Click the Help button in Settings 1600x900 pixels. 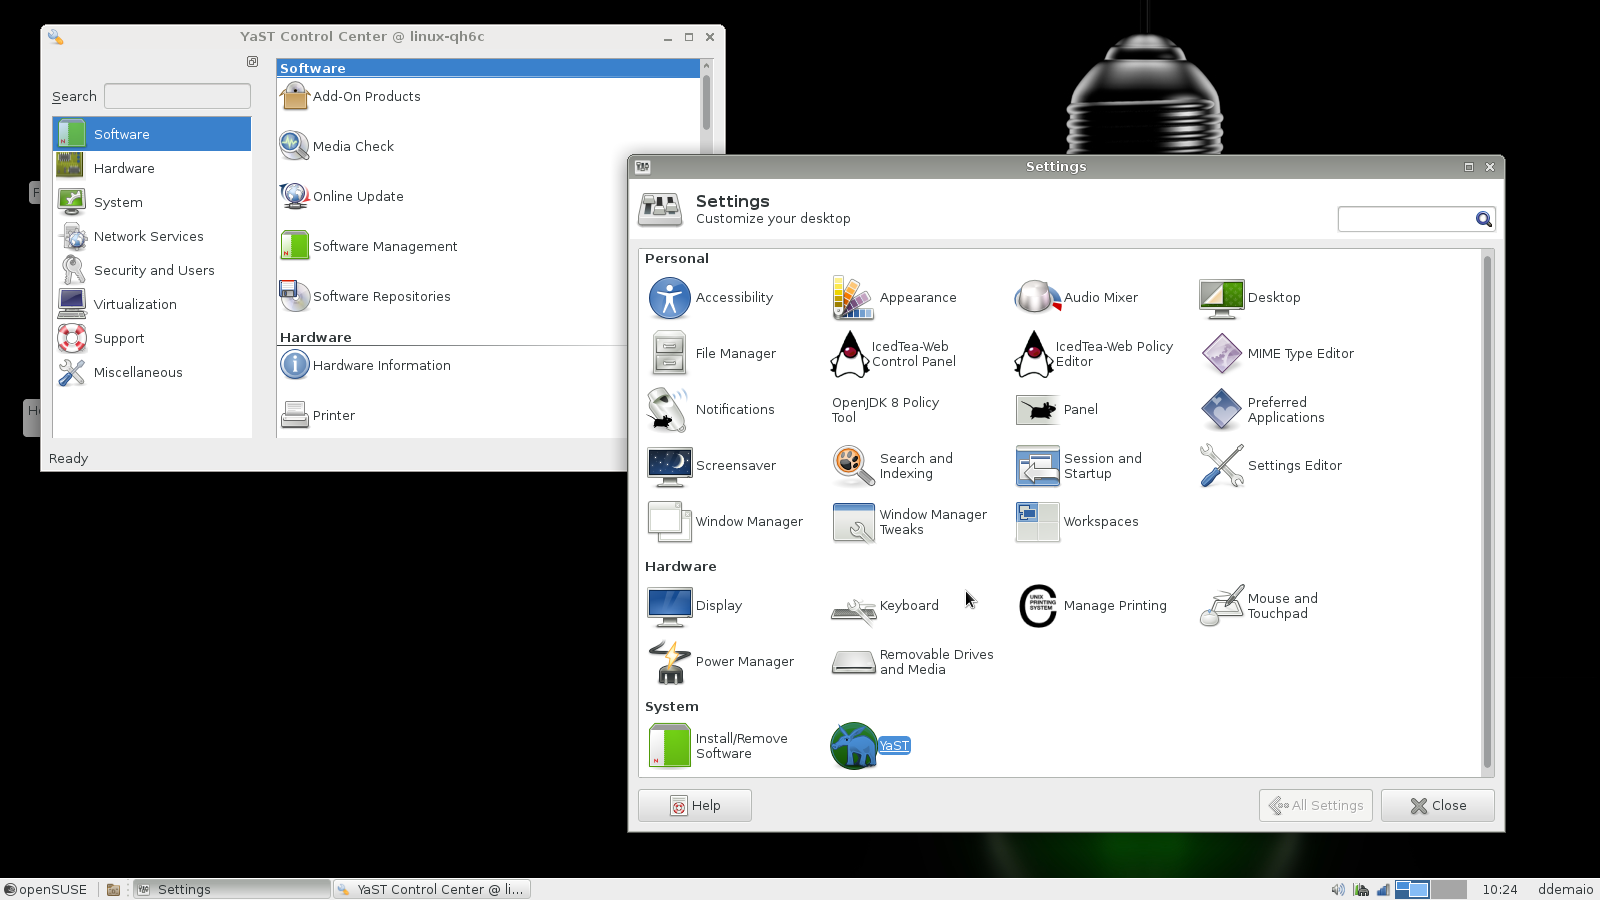(695, 806)
